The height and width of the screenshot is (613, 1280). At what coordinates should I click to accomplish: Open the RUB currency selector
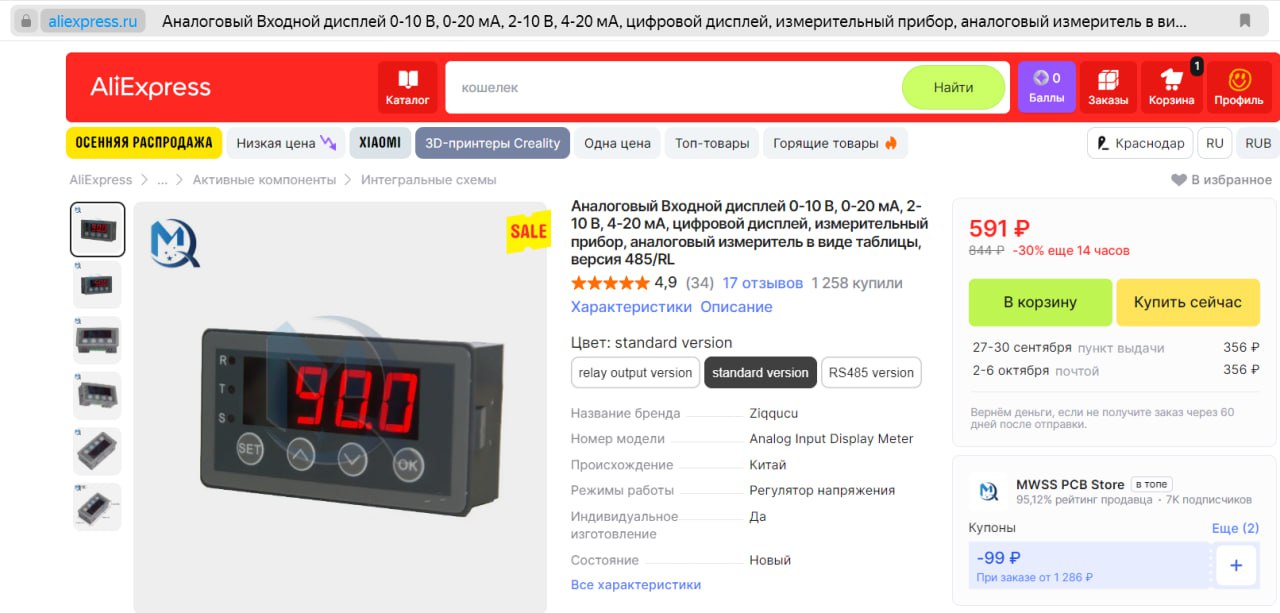click(1258, 143)
